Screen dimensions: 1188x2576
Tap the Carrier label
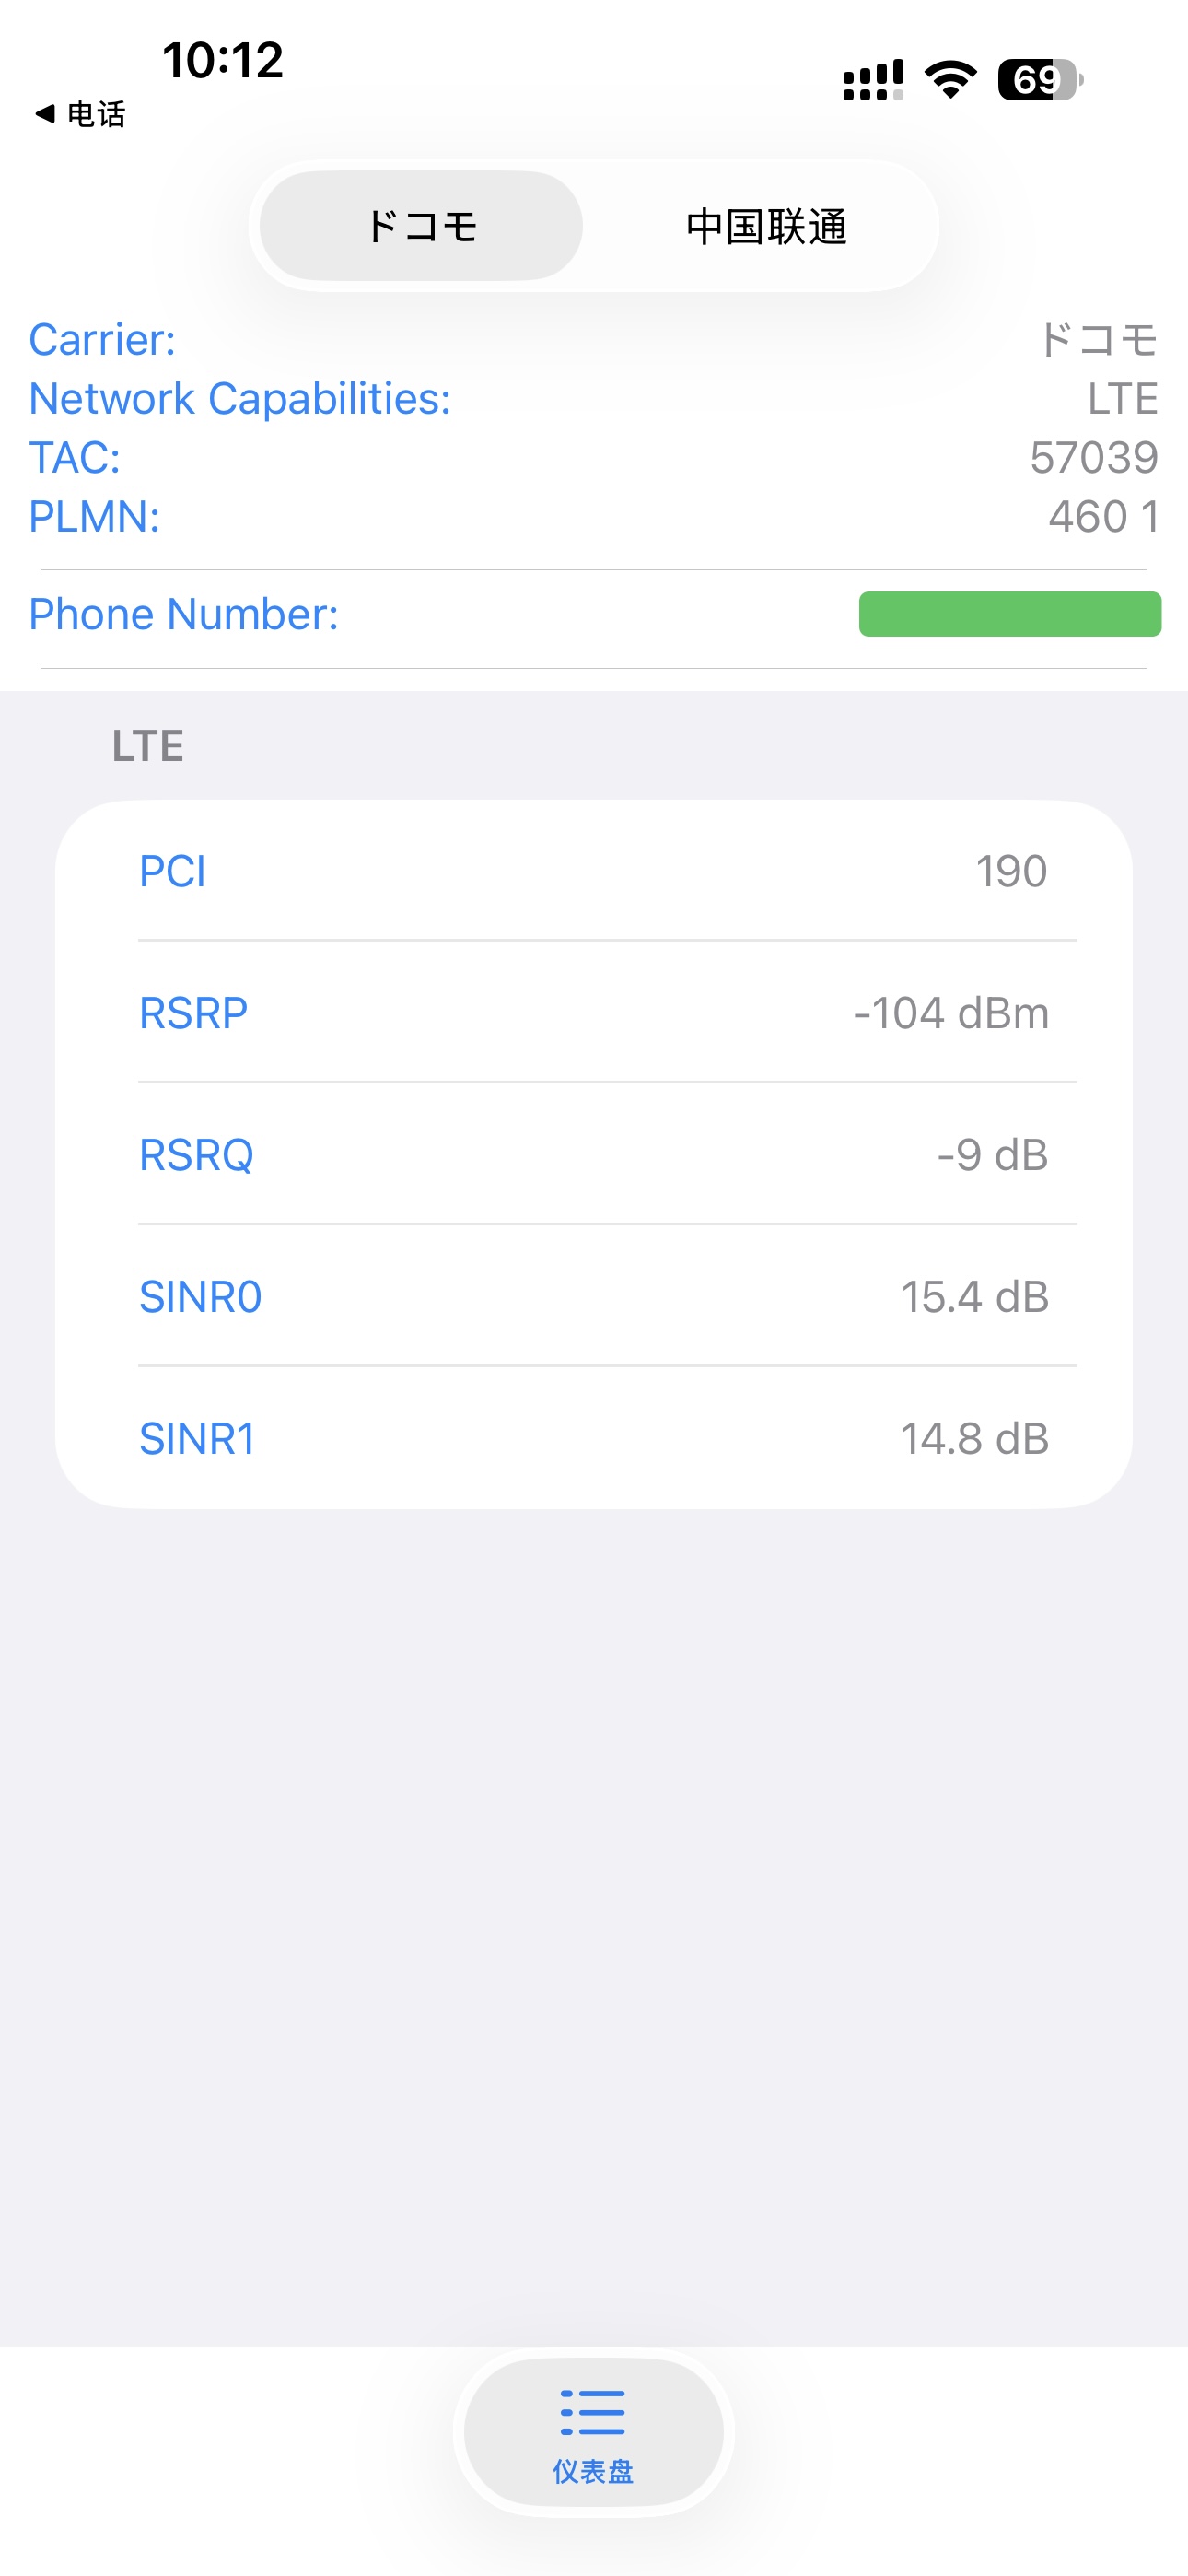coord(102,340)
